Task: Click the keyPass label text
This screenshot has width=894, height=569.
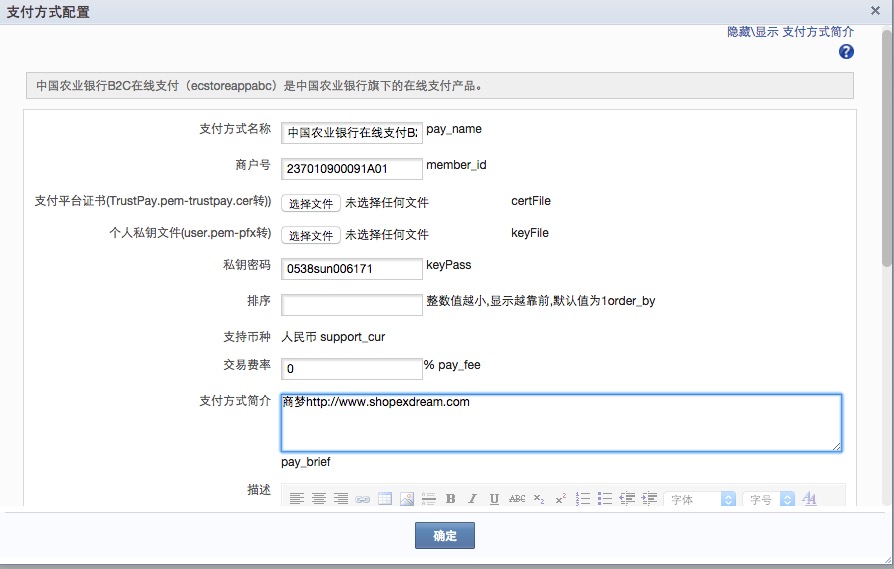Action: [x=449, y=265]
